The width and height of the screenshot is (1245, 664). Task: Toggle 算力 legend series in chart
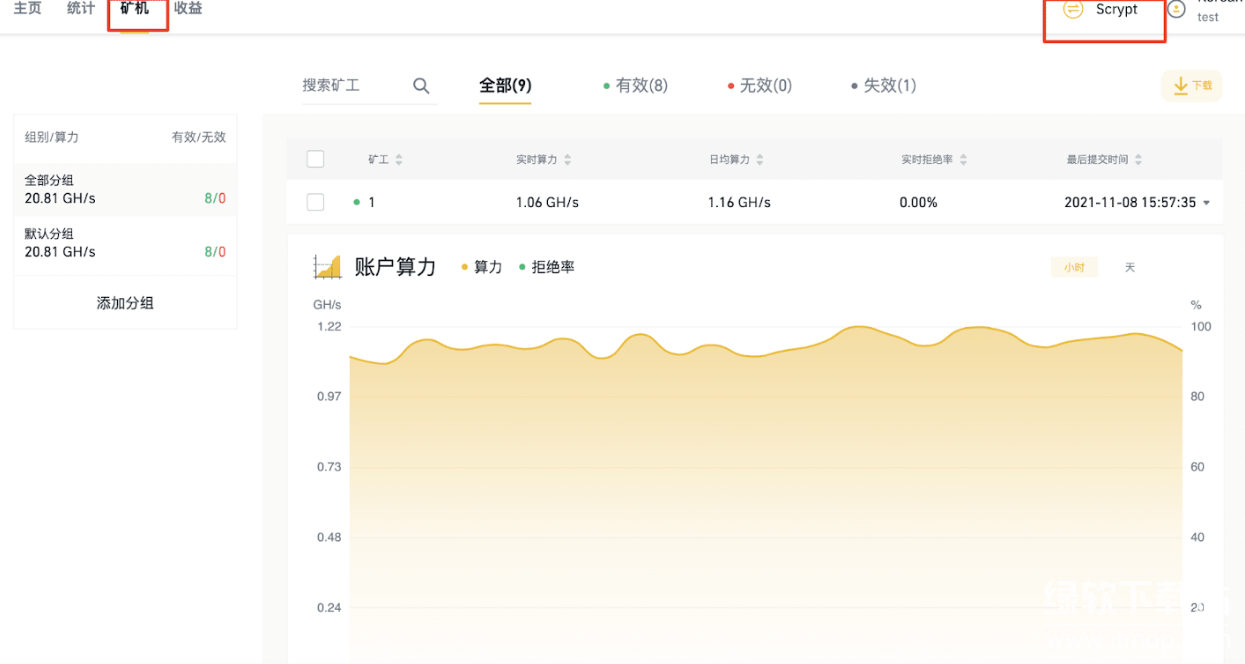coord(482,268)
